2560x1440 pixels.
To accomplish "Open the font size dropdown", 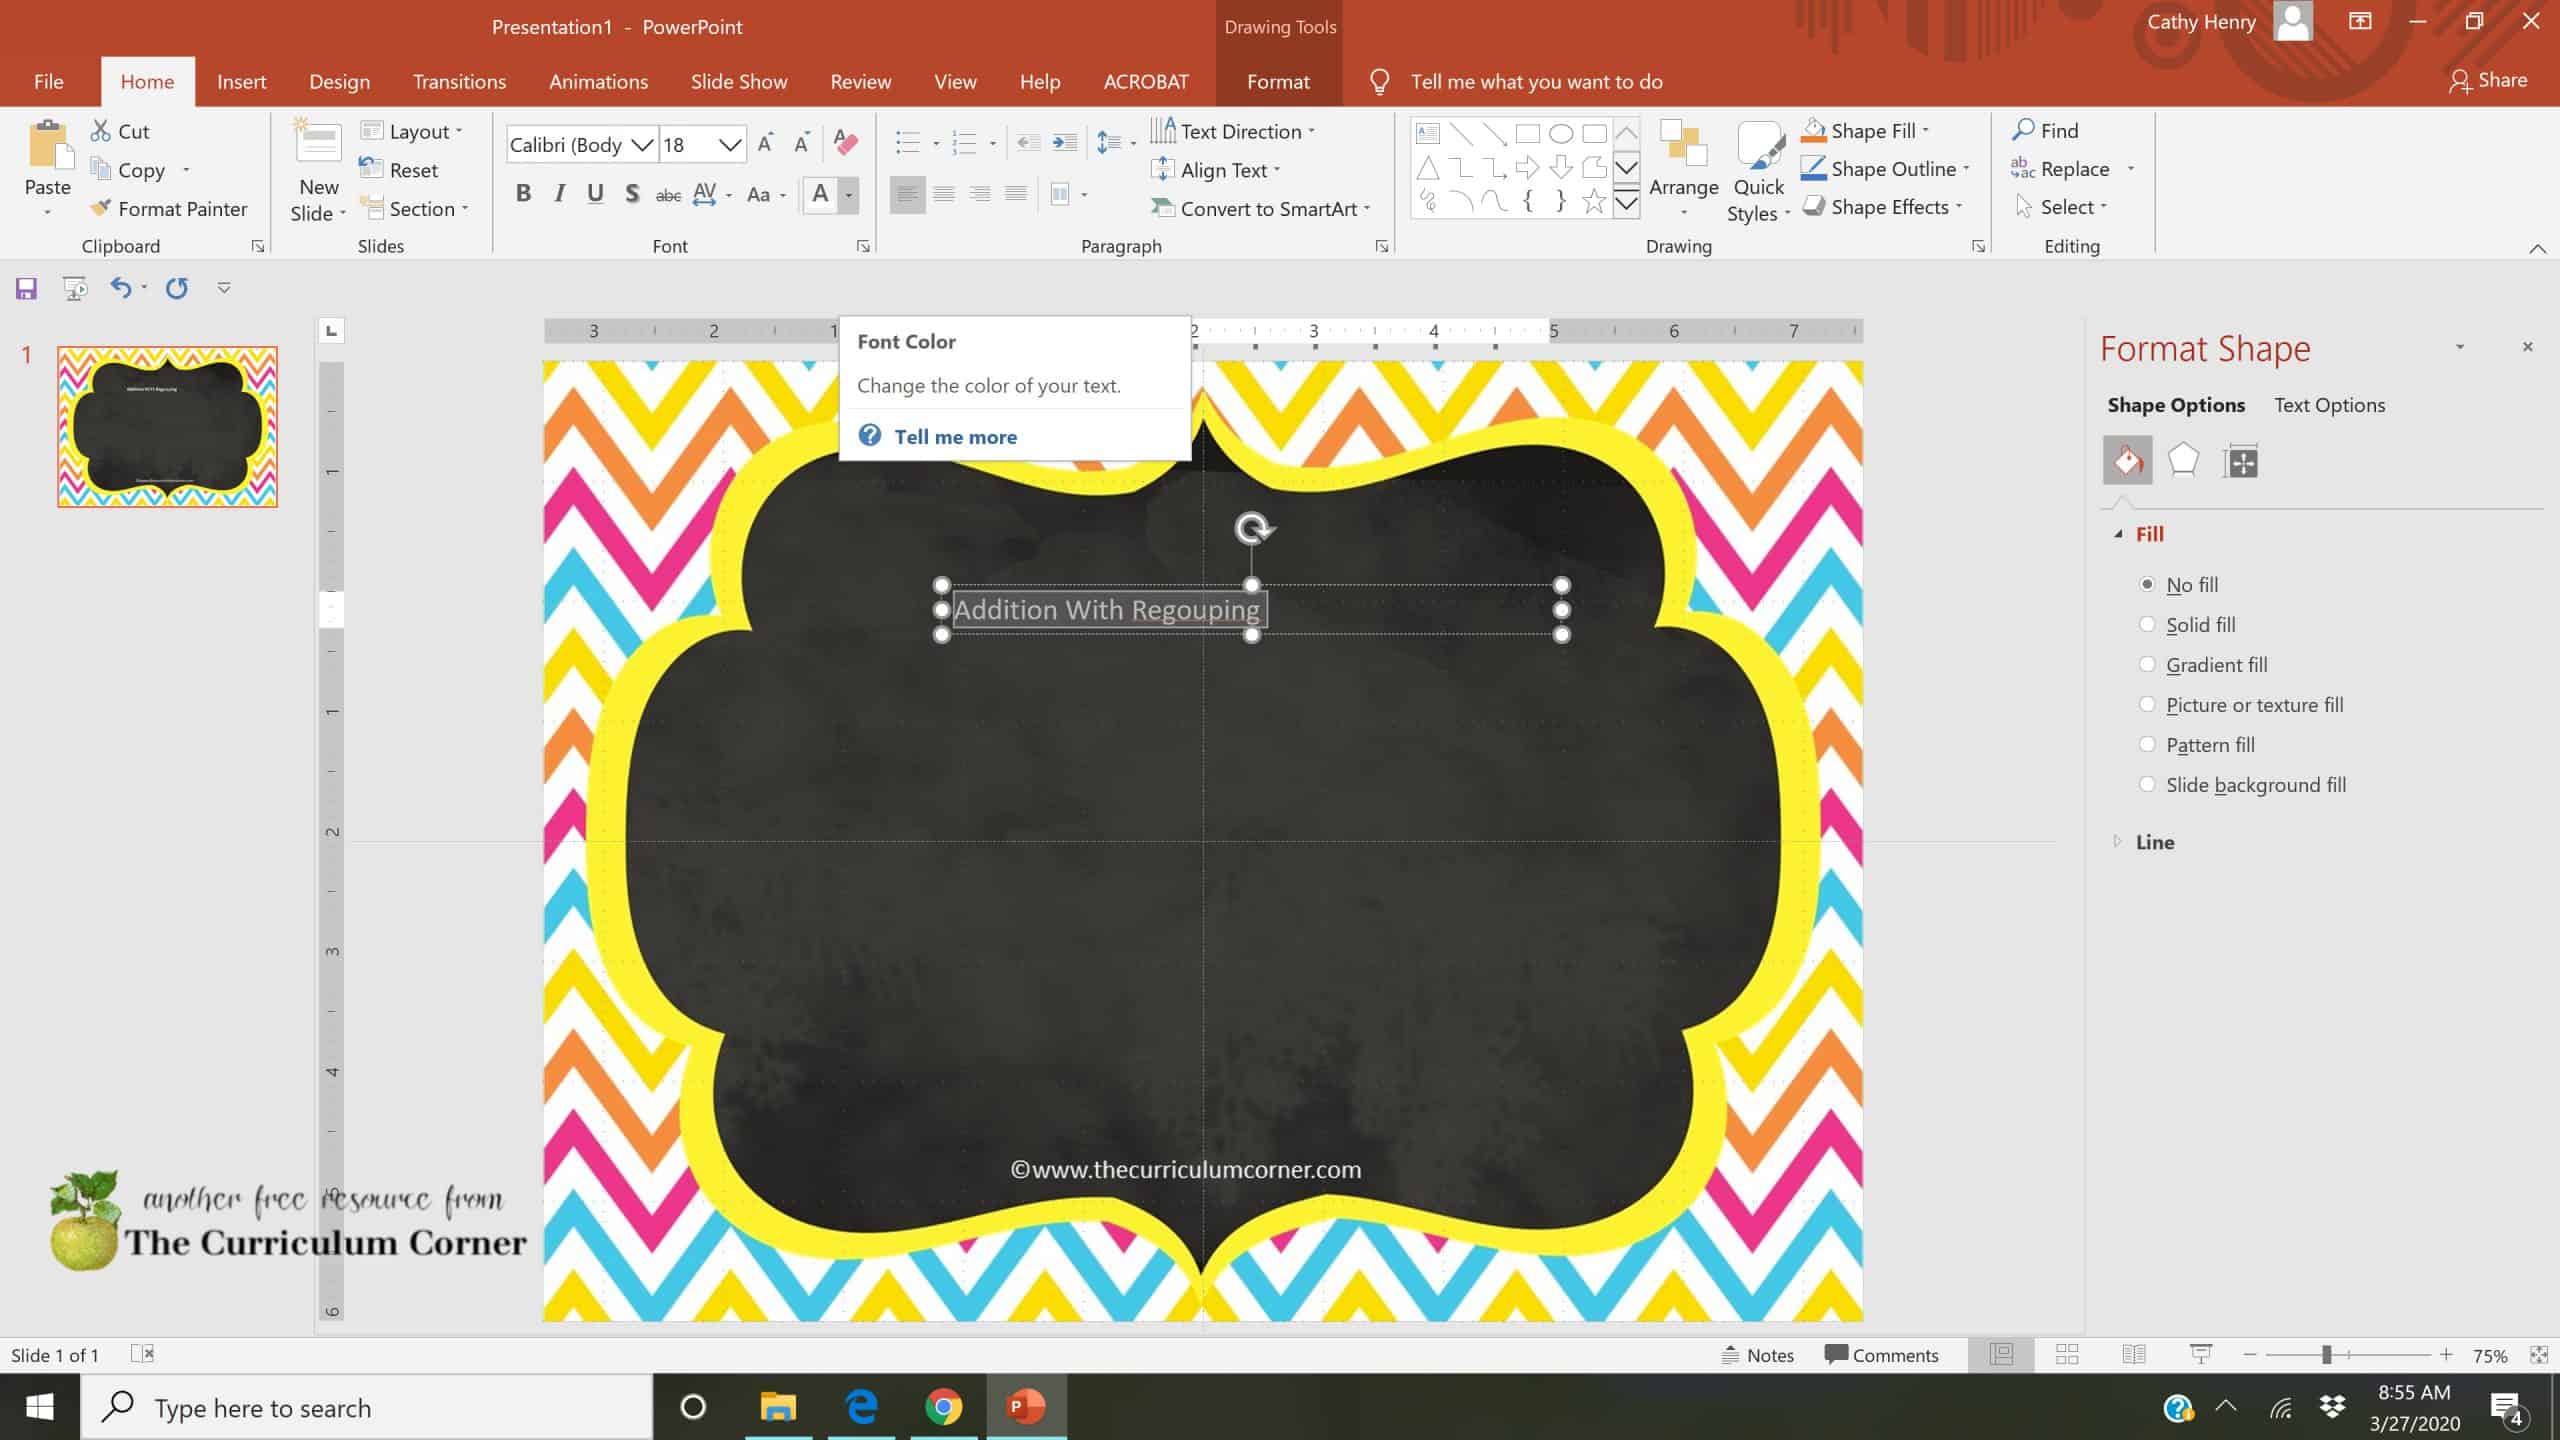I will [731, 144].
